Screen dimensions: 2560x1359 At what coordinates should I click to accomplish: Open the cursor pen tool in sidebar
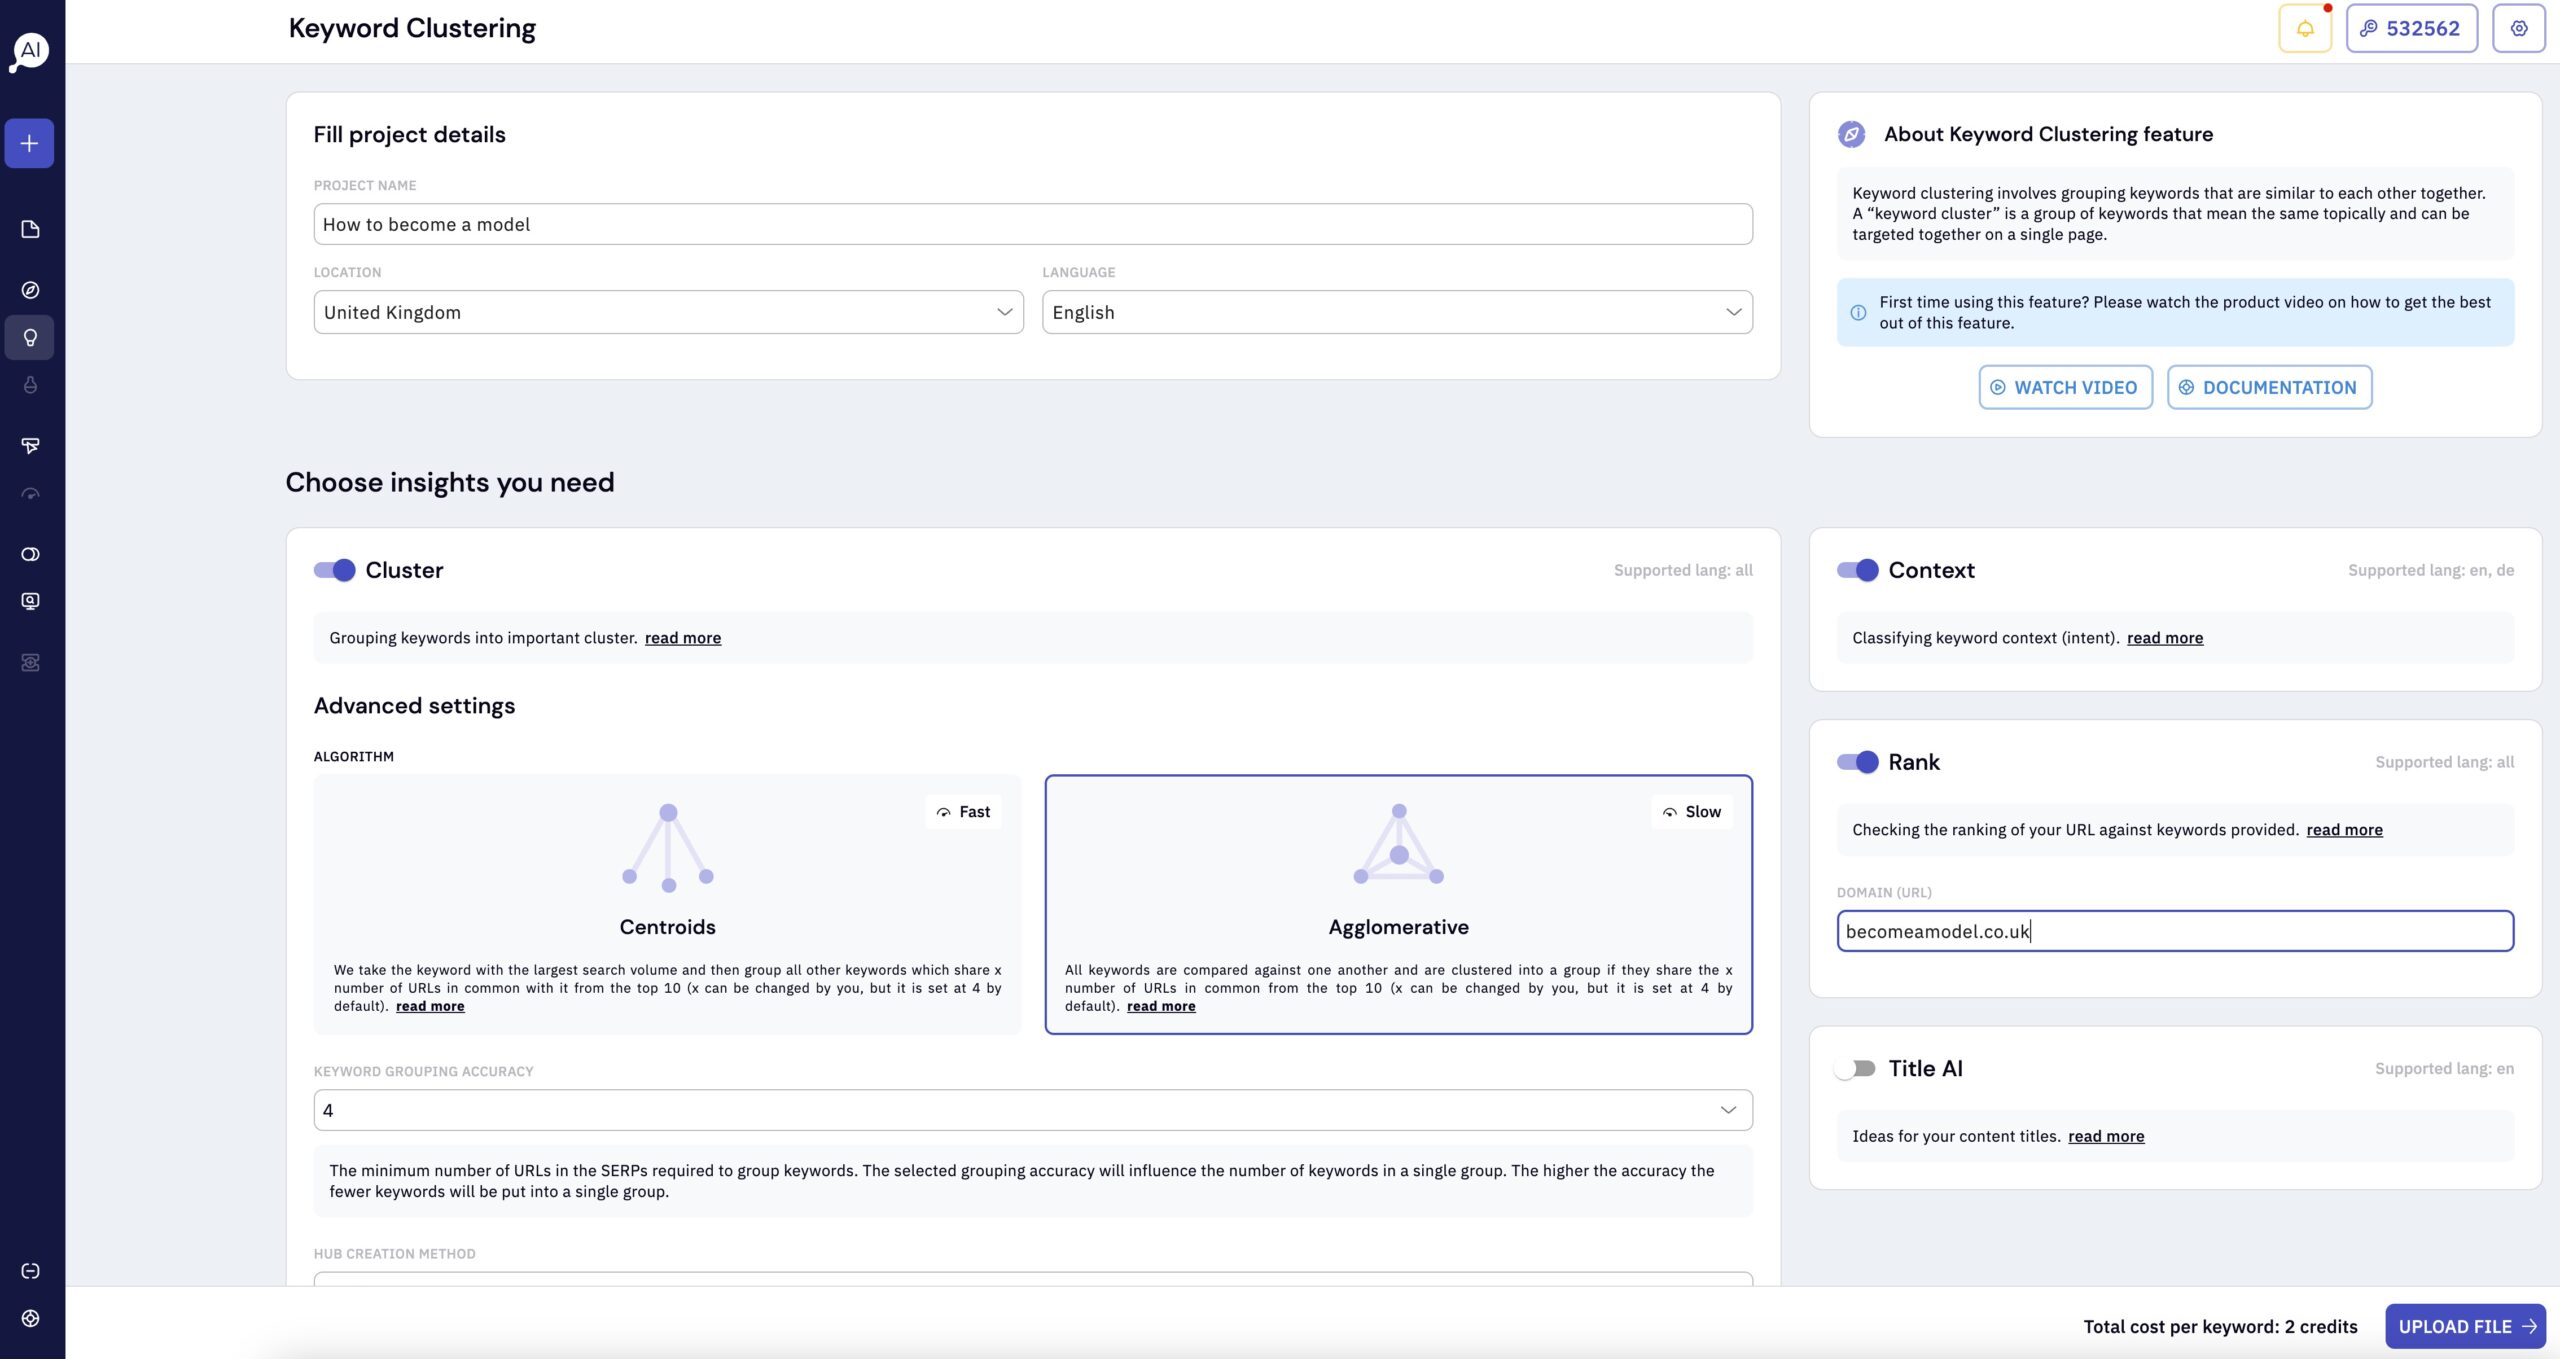pos(29,445)
